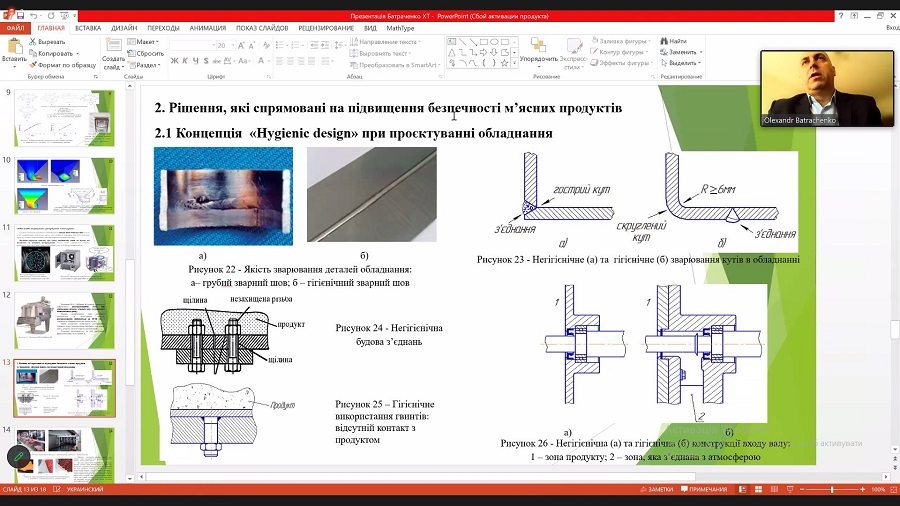Redo with the repeat arrow icon
Image resolution: width=900 pixels, height=506 pixels.
(x=50, y=15)
